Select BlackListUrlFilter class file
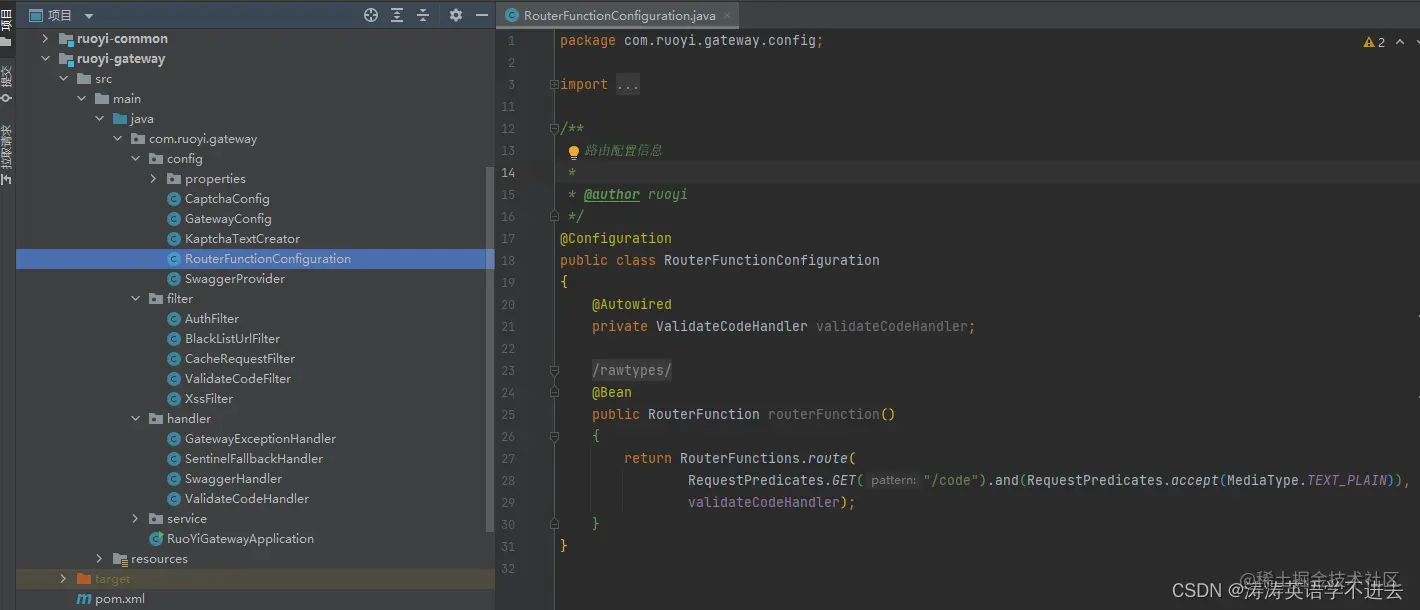The width and height of the screenshot is (1420, 610). [x=232, y=339]
